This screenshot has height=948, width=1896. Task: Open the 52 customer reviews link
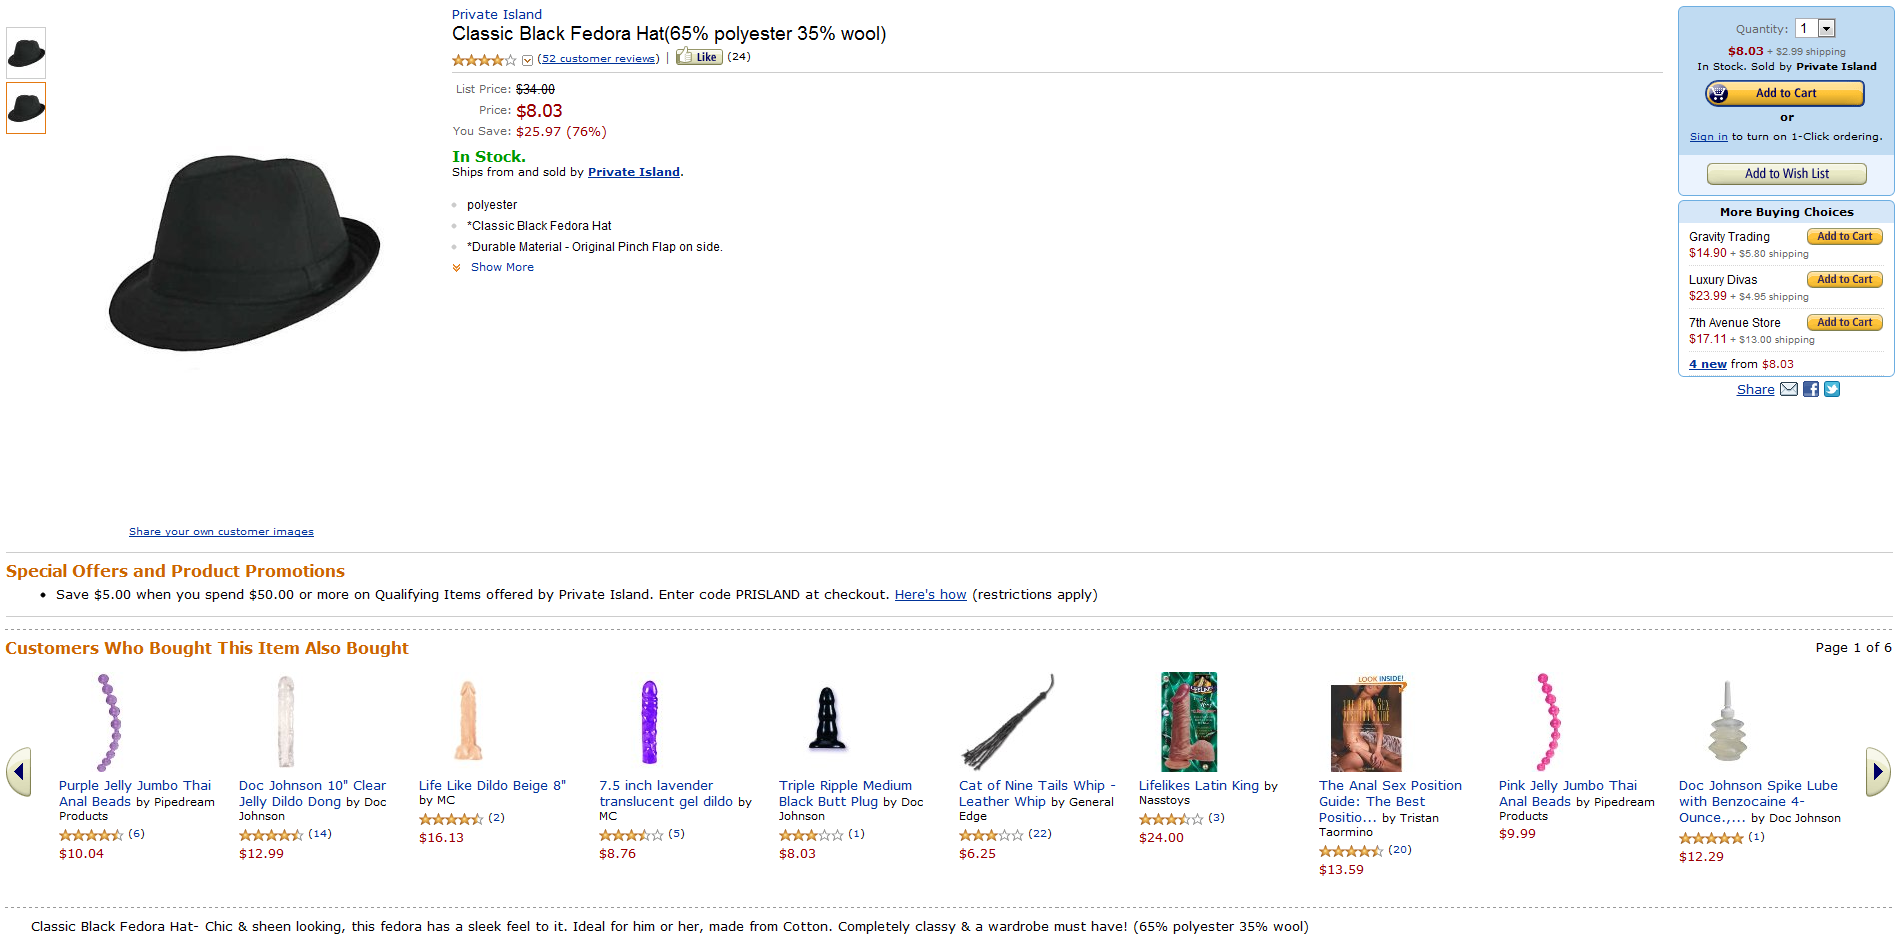coord(598,59)
